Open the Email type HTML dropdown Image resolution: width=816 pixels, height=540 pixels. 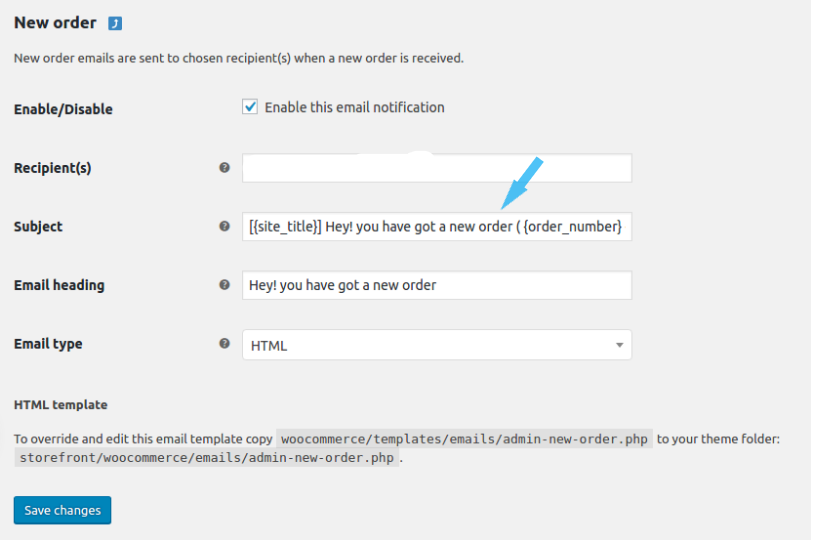pos(436,345)
